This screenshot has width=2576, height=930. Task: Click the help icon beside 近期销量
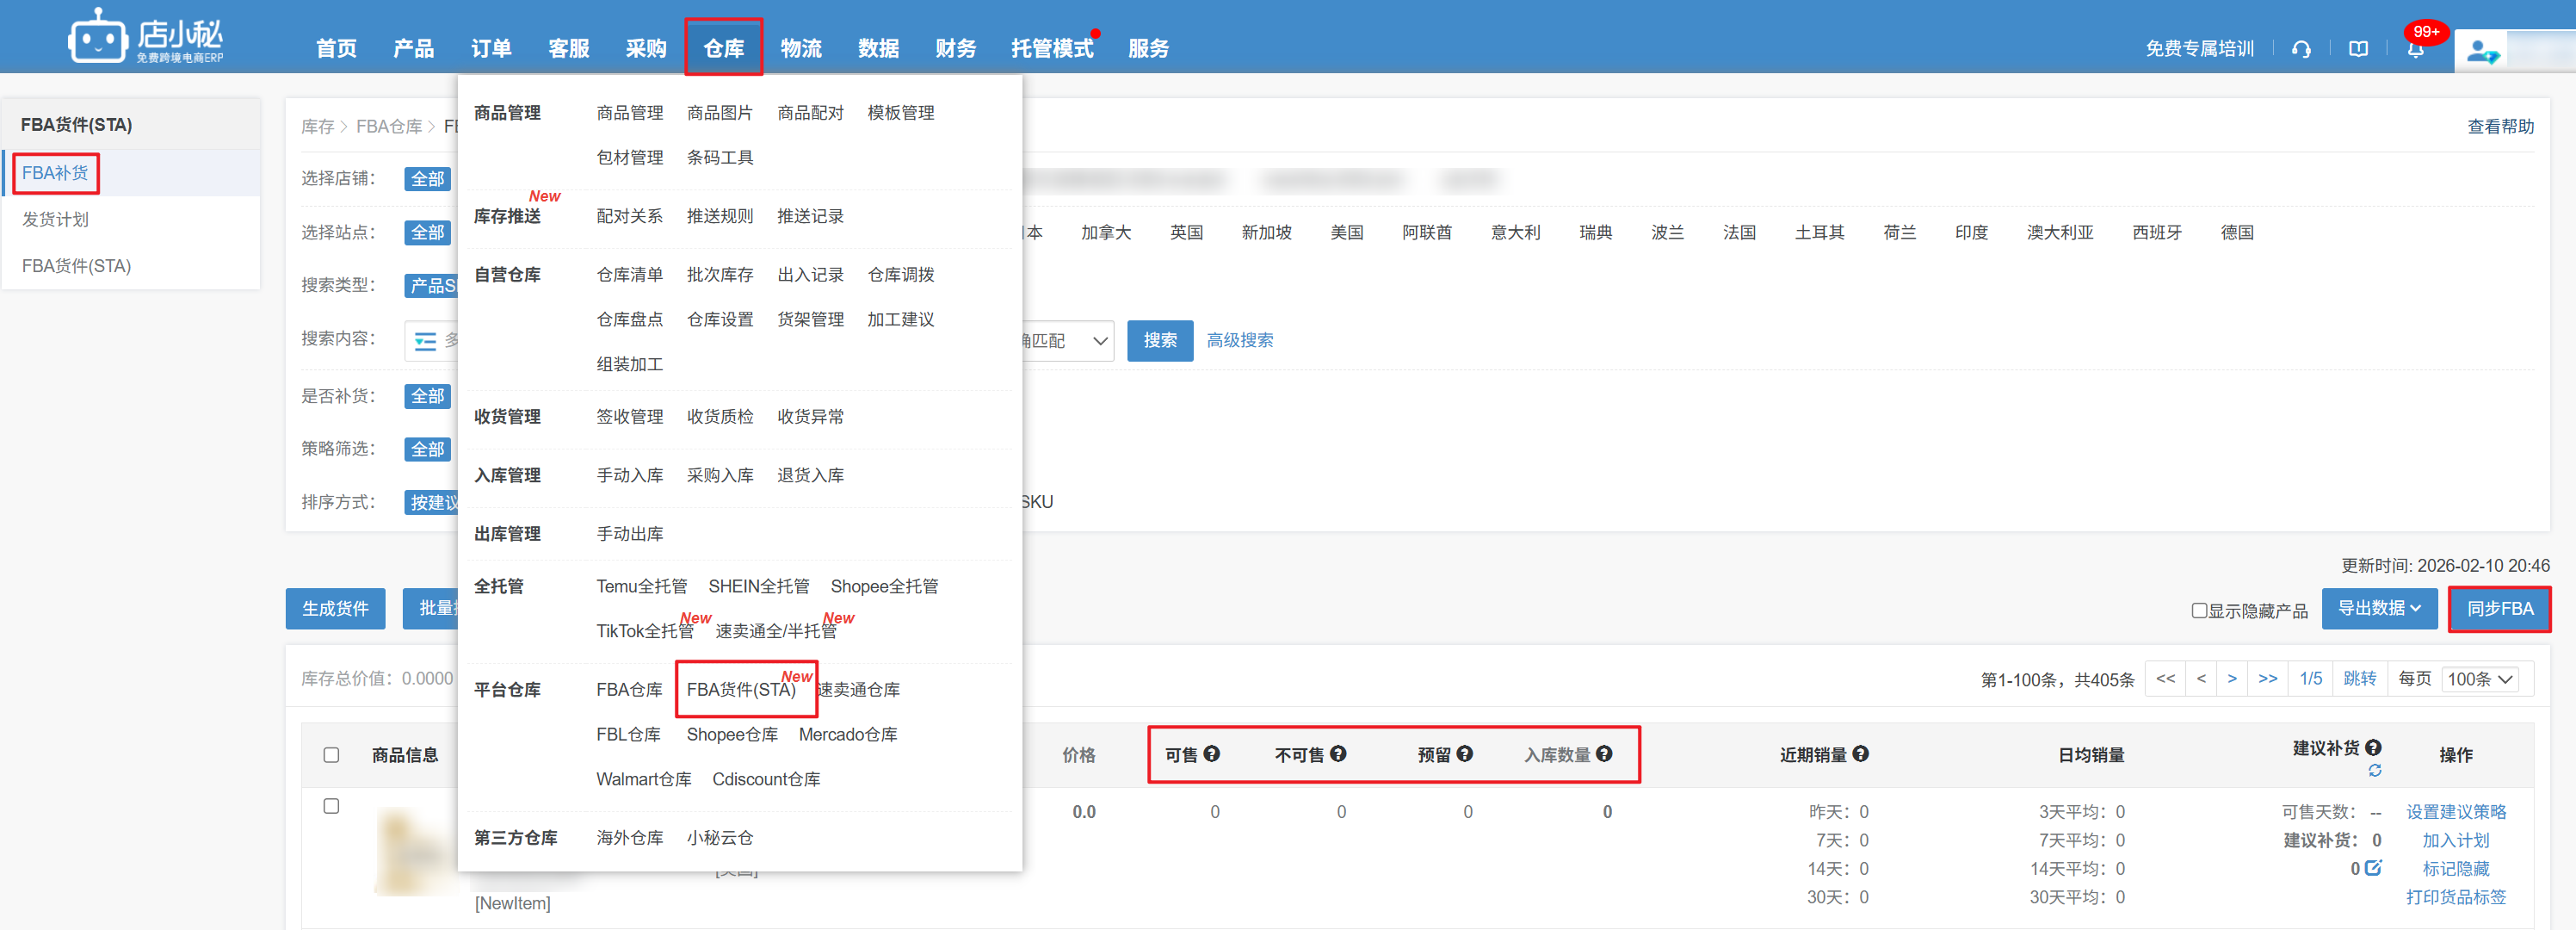tap(1860, 754)
